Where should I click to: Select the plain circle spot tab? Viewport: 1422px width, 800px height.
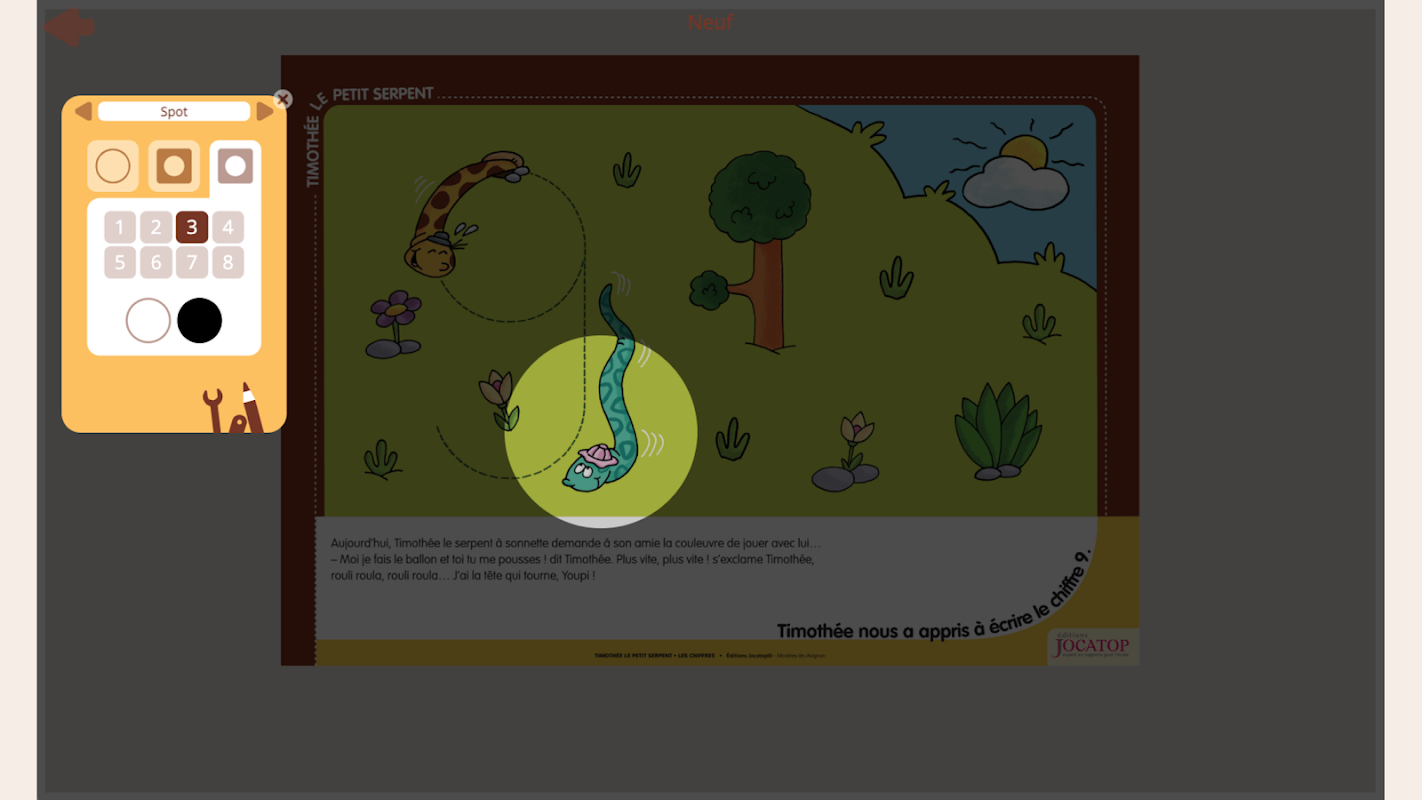tap(113, 166)
